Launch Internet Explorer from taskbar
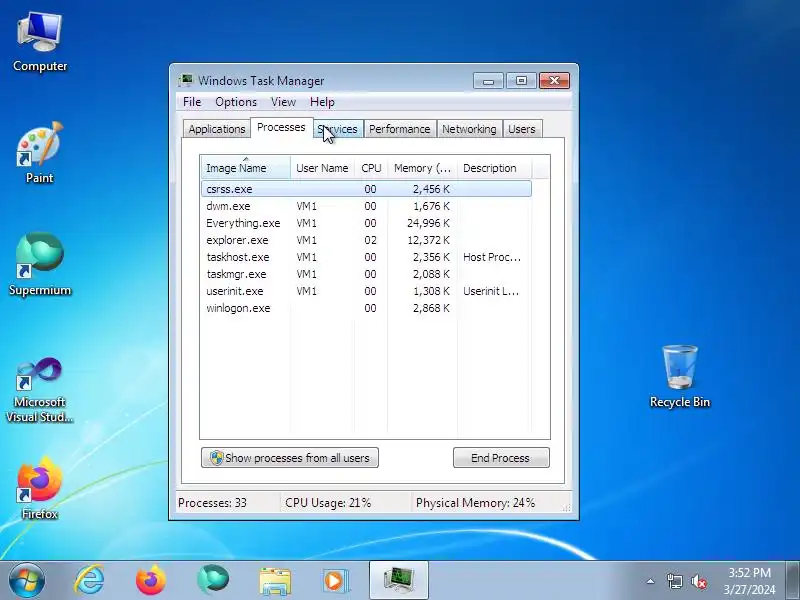800x600 pixels. (89, 580)
